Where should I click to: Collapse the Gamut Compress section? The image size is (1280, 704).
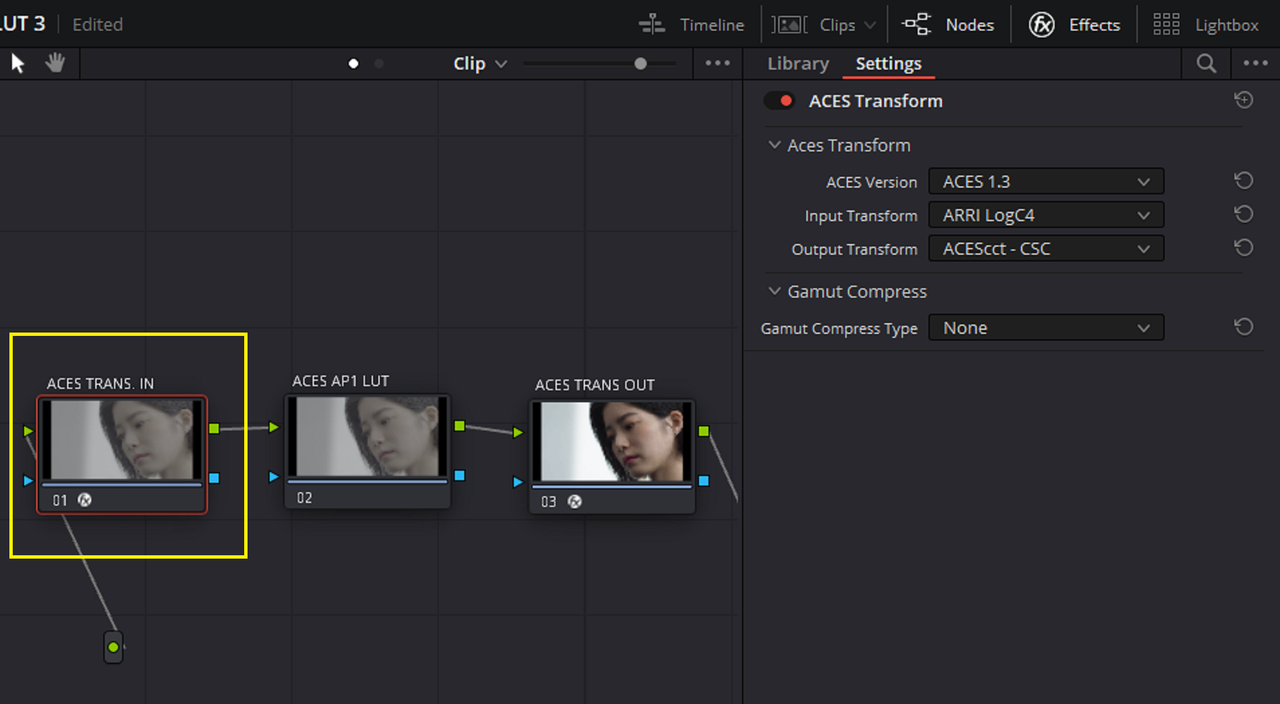pos(774,291)
